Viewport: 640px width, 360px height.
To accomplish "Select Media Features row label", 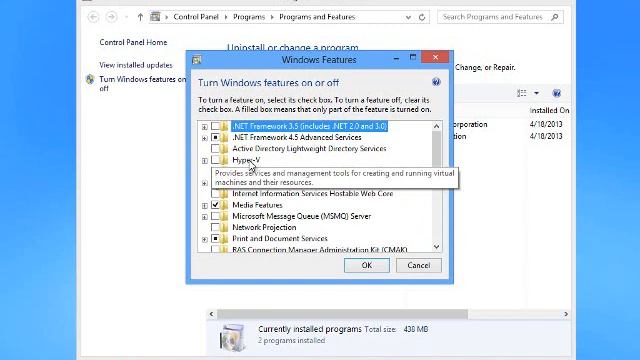I will [x=257, y=205].
